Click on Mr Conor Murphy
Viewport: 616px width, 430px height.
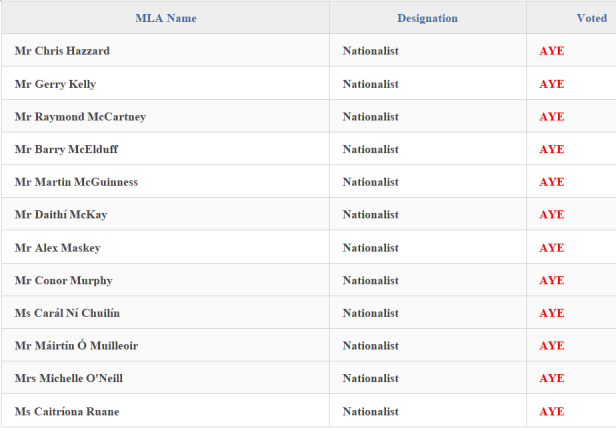pyautogui.click(x=63, y=280)
